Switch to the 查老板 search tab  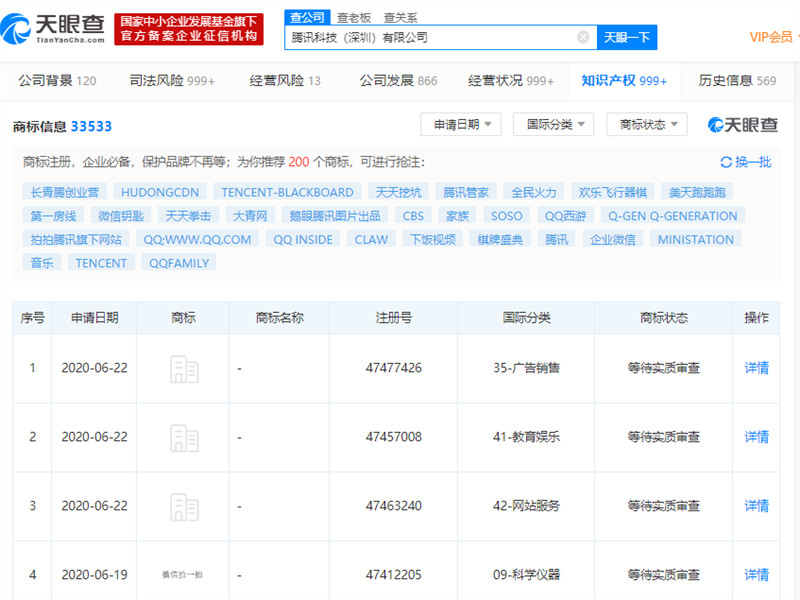354,18
